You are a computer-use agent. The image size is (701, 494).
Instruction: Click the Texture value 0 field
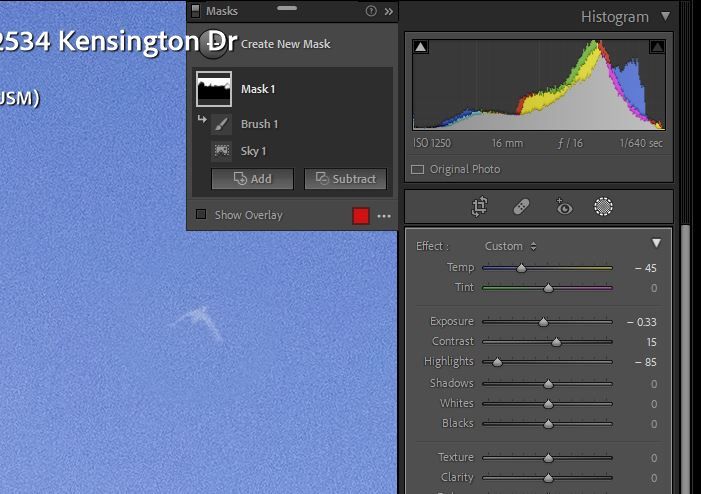(x=654, y=458)
